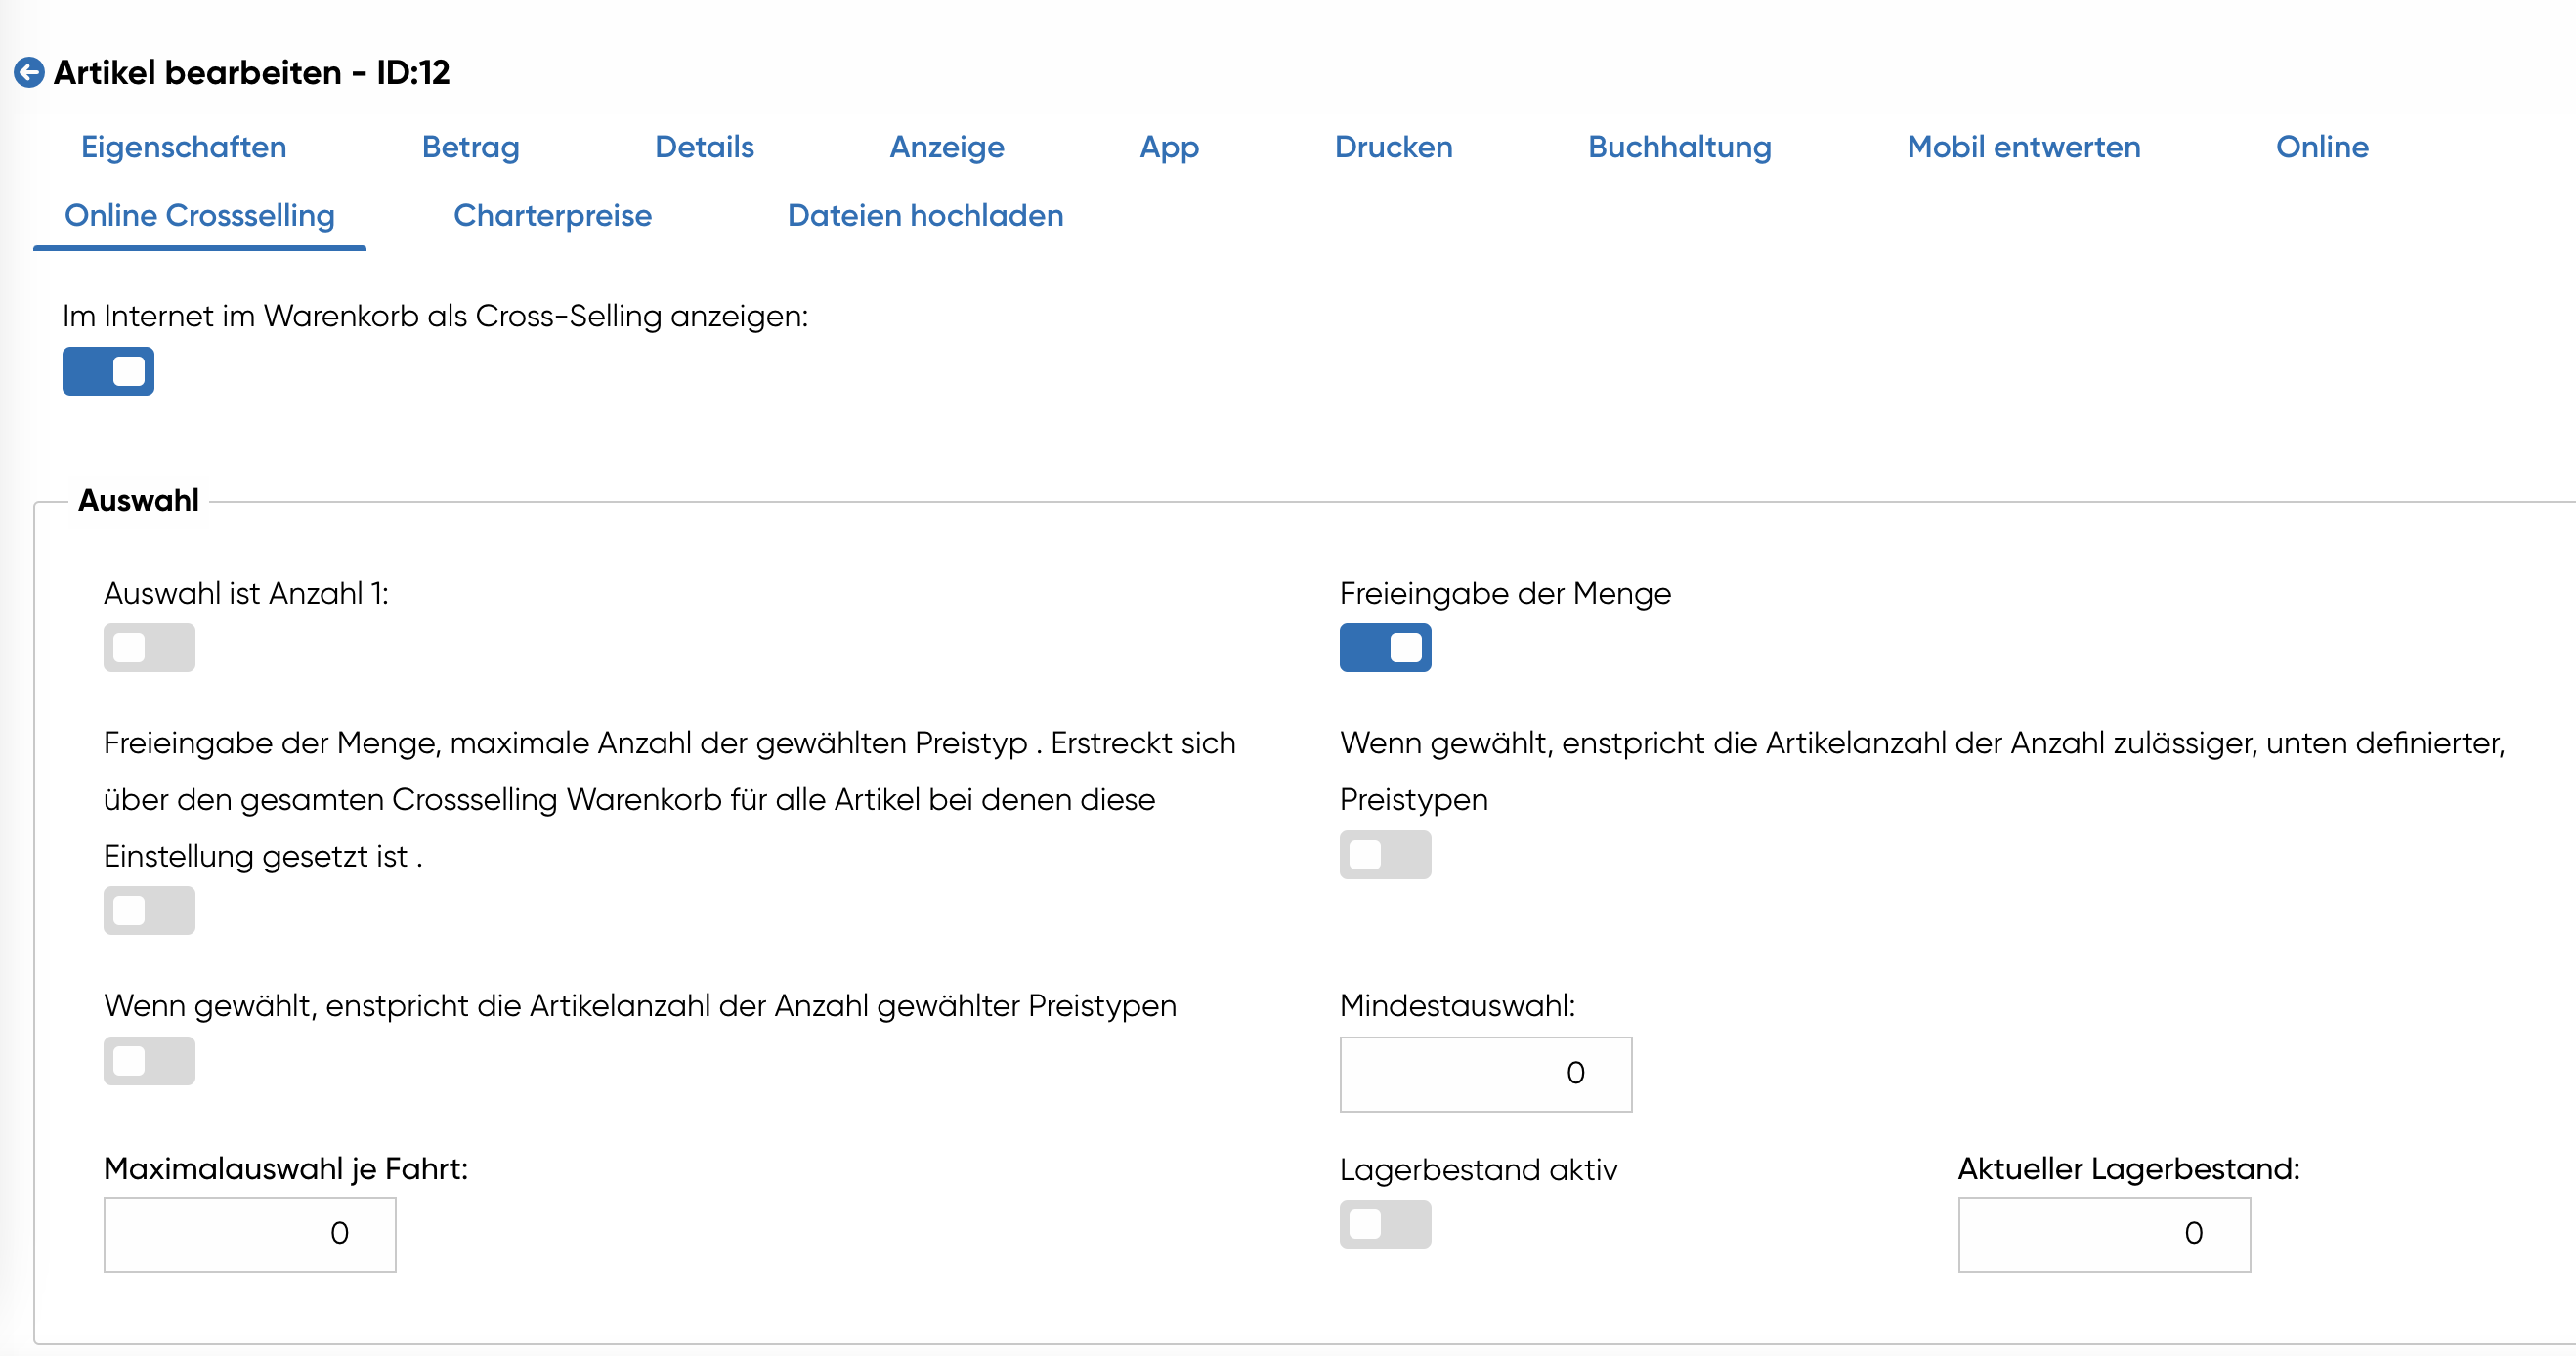Screen dimensions: 2576x1356
Task: Click the Auswahl ist Anzahl 1 label
Action: [246, 594]
